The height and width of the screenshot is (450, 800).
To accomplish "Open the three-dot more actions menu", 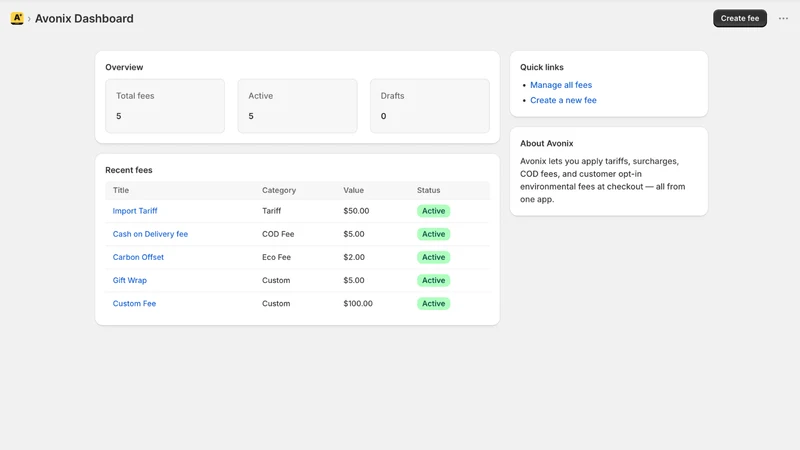I will pos(783,18).
